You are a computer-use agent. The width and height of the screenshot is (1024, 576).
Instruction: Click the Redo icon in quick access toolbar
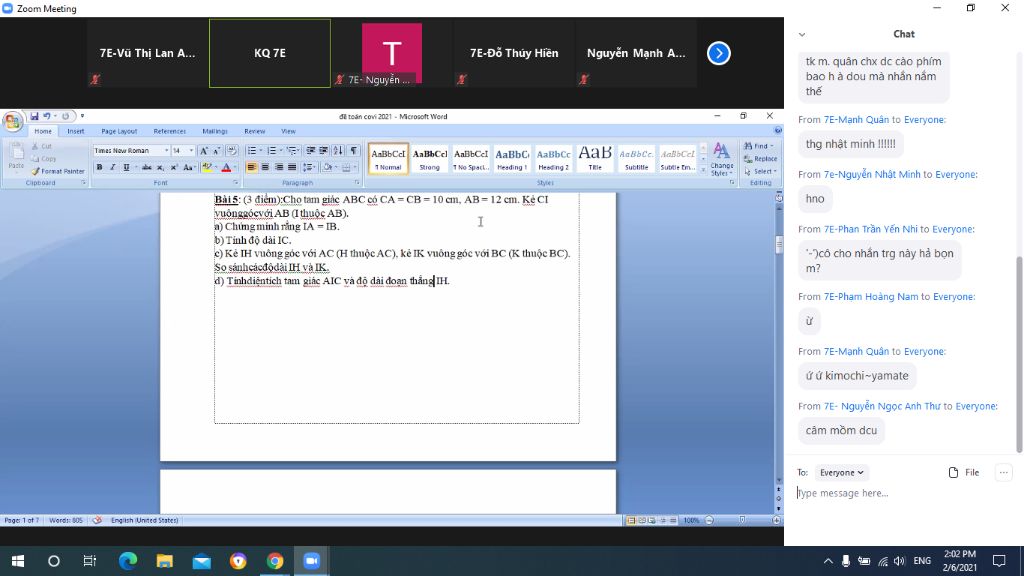tap(65, 116)
